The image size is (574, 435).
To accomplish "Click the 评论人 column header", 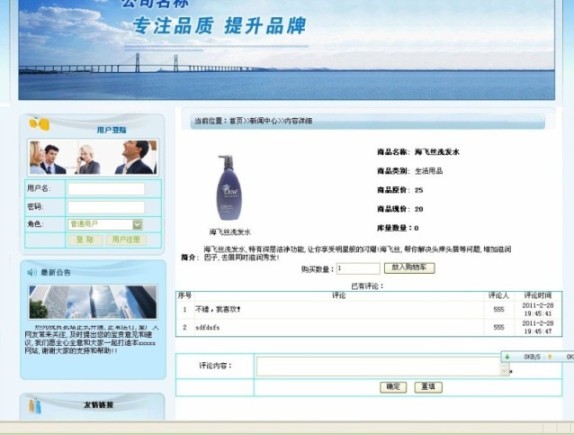I will (499, 295).
